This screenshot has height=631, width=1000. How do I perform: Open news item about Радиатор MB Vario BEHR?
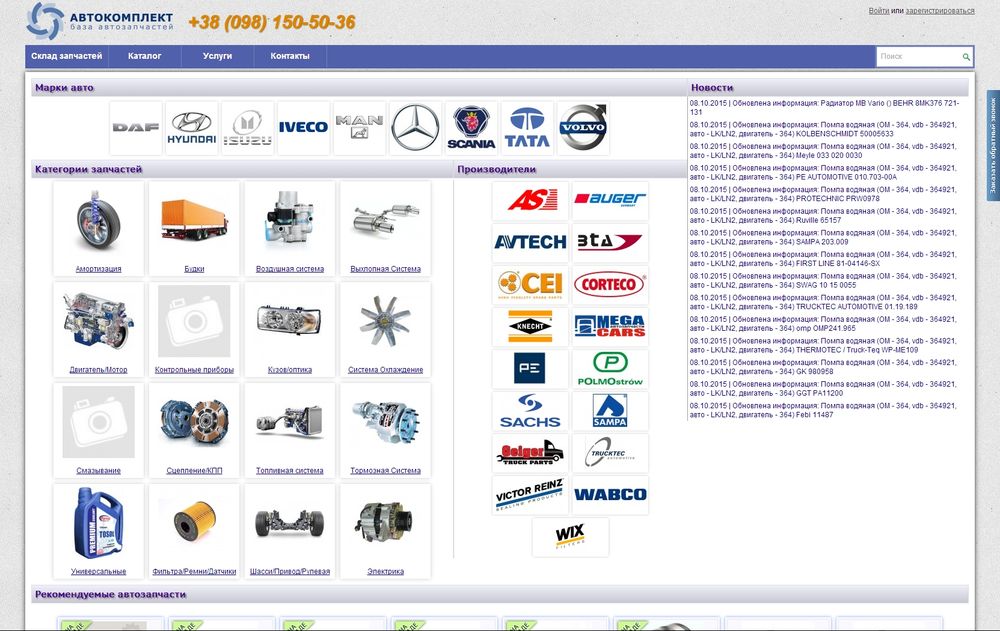(823, 107)
